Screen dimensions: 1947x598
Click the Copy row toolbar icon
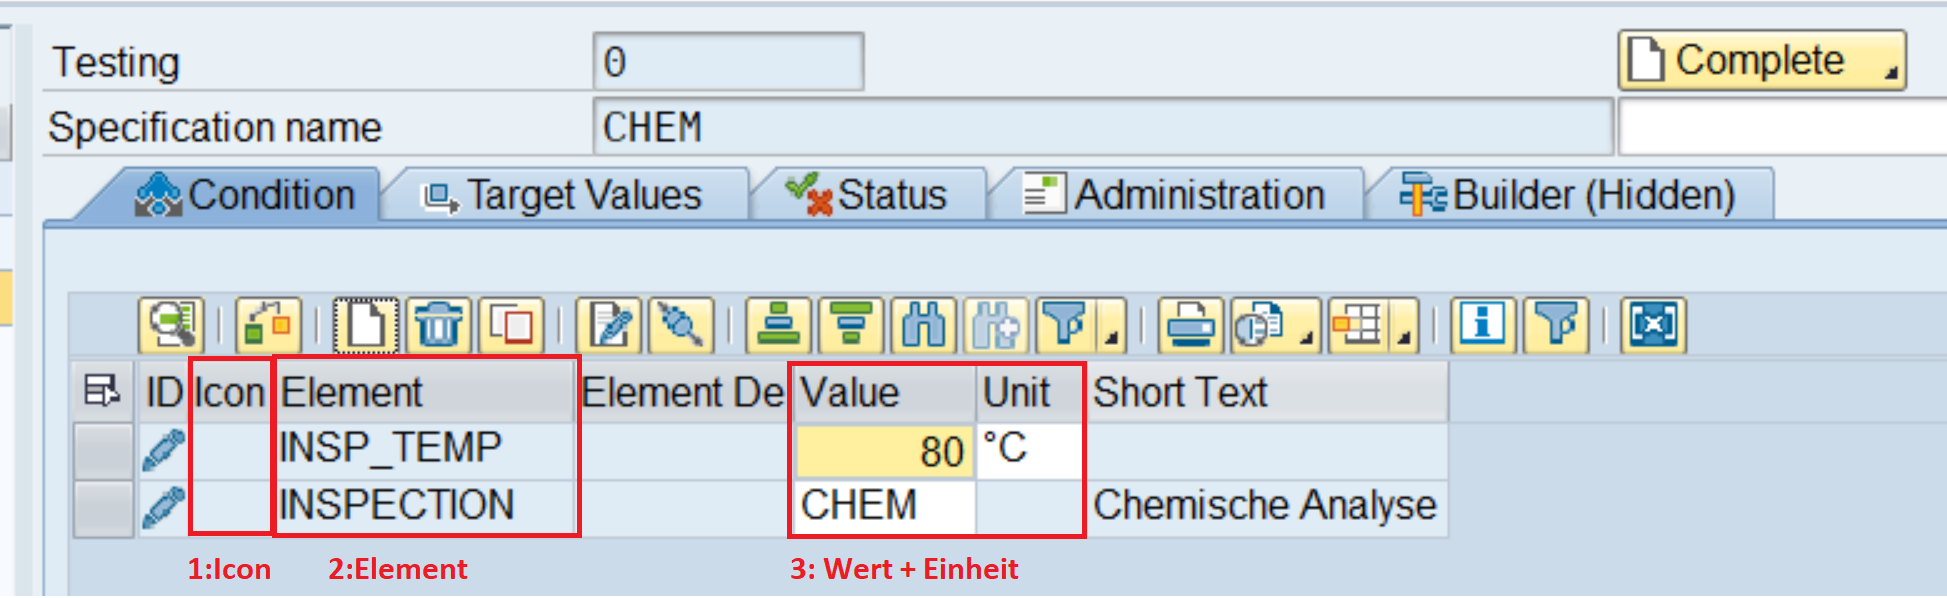(x=511, y=326)
